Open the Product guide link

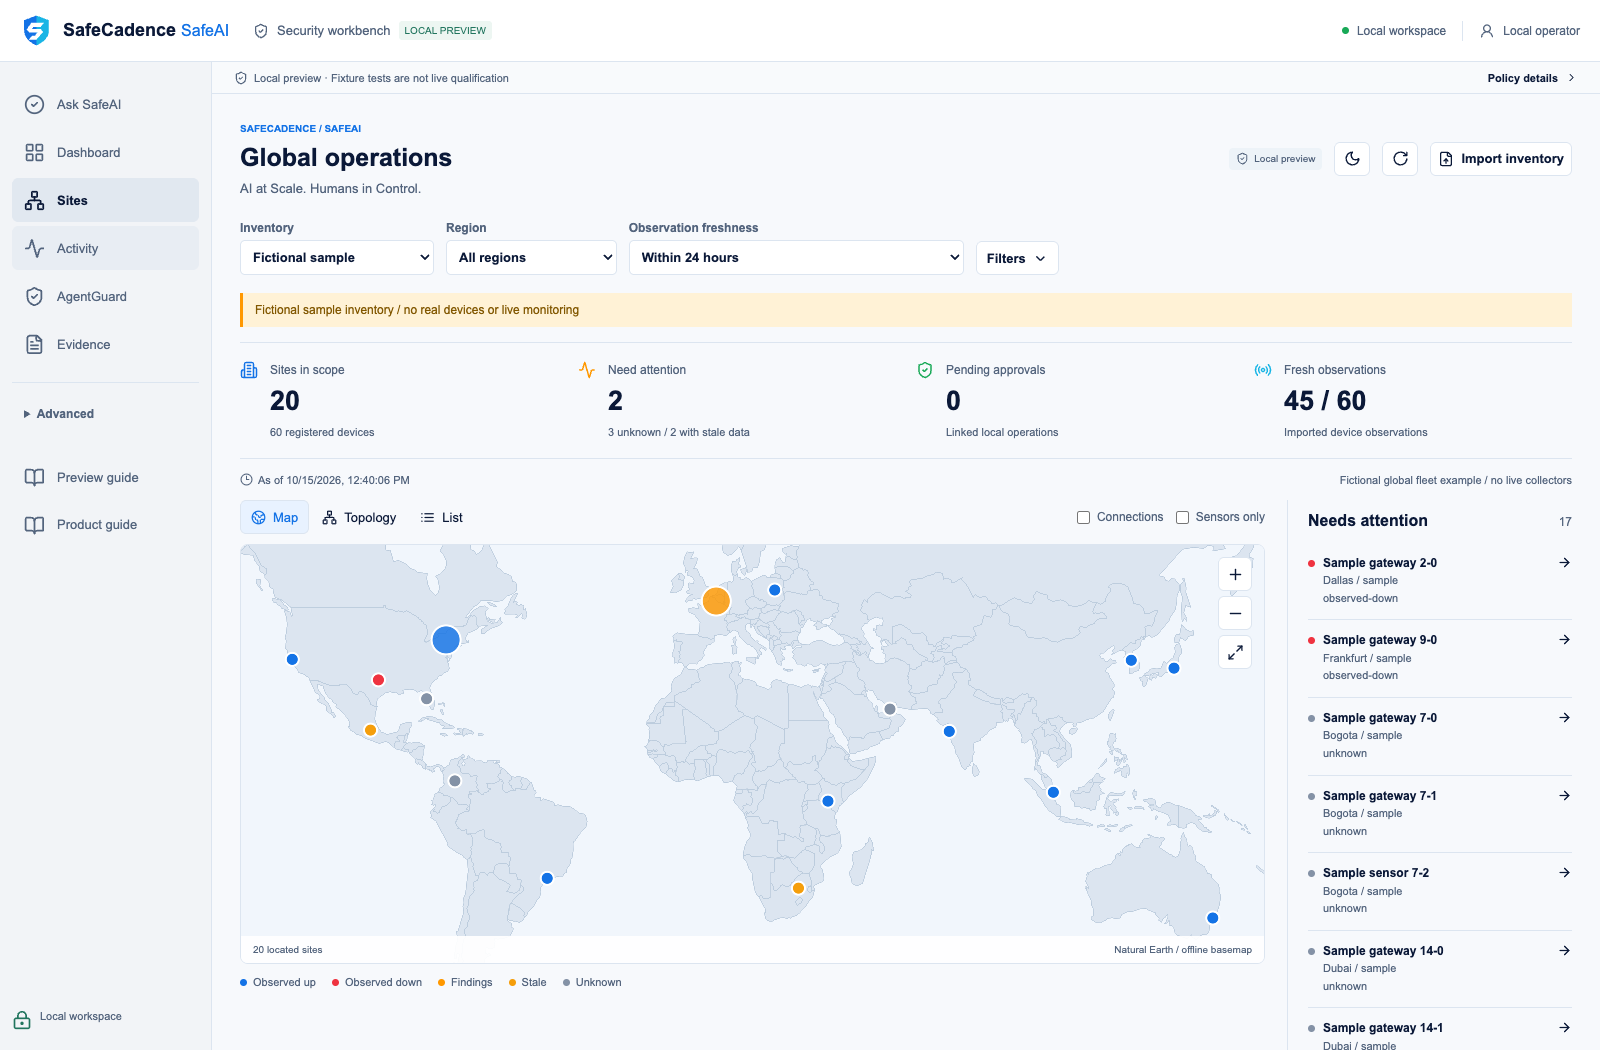105,524
